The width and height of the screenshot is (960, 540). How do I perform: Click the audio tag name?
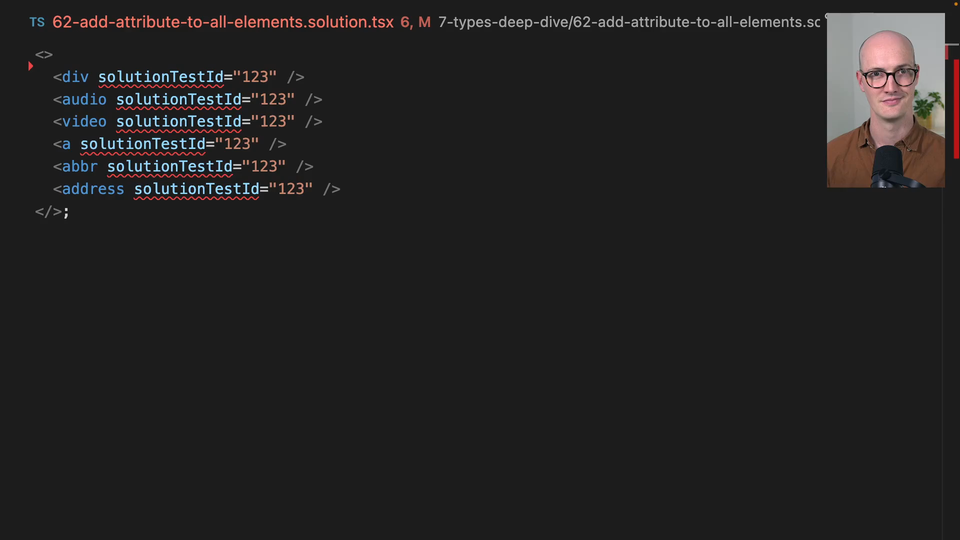(x=84, y=99)
